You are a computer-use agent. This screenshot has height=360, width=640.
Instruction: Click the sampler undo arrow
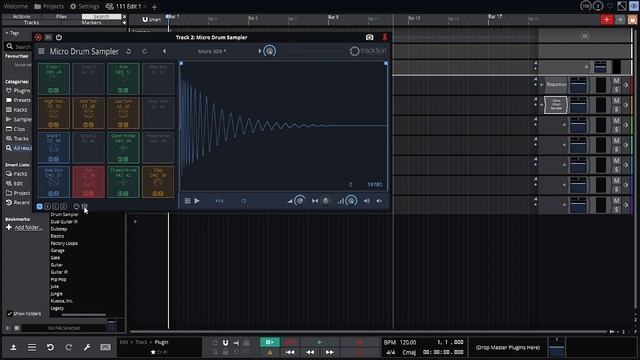click(x=129, y=51)
